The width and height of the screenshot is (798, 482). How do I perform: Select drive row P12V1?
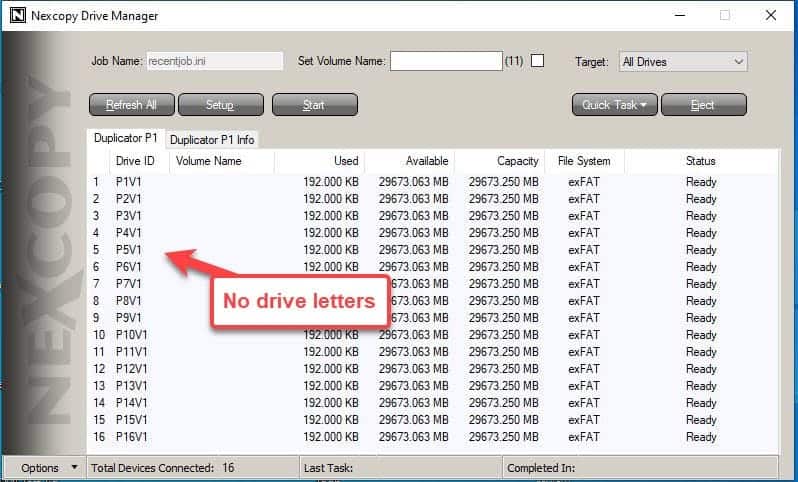click(433, 368)
